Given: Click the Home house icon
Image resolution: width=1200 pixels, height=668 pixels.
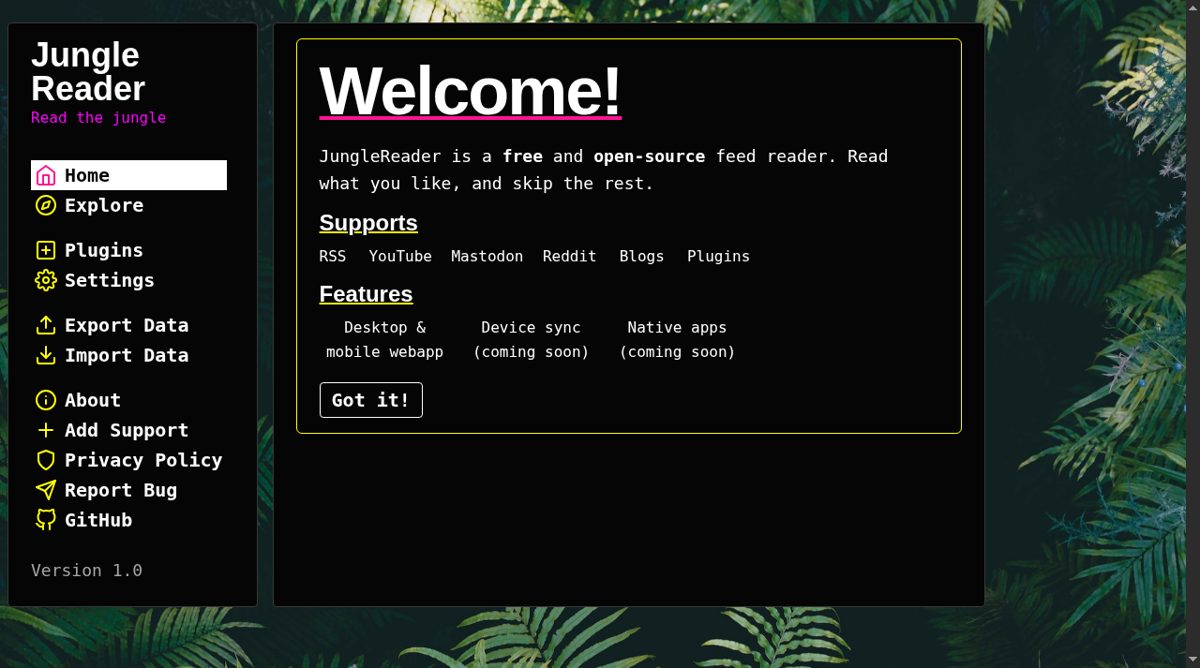Looking at the screenshot, I should coord(46,175).
